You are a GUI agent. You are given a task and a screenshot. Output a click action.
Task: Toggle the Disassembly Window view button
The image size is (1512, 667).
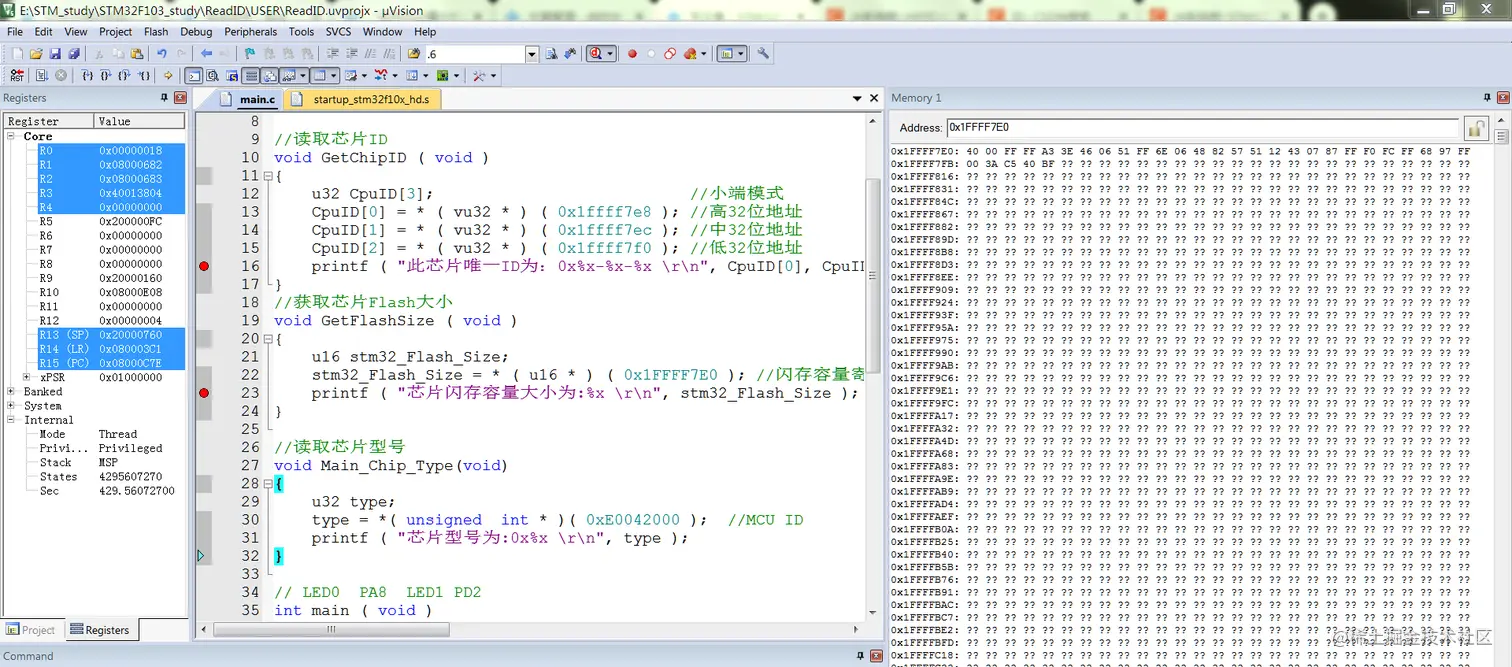213,76
